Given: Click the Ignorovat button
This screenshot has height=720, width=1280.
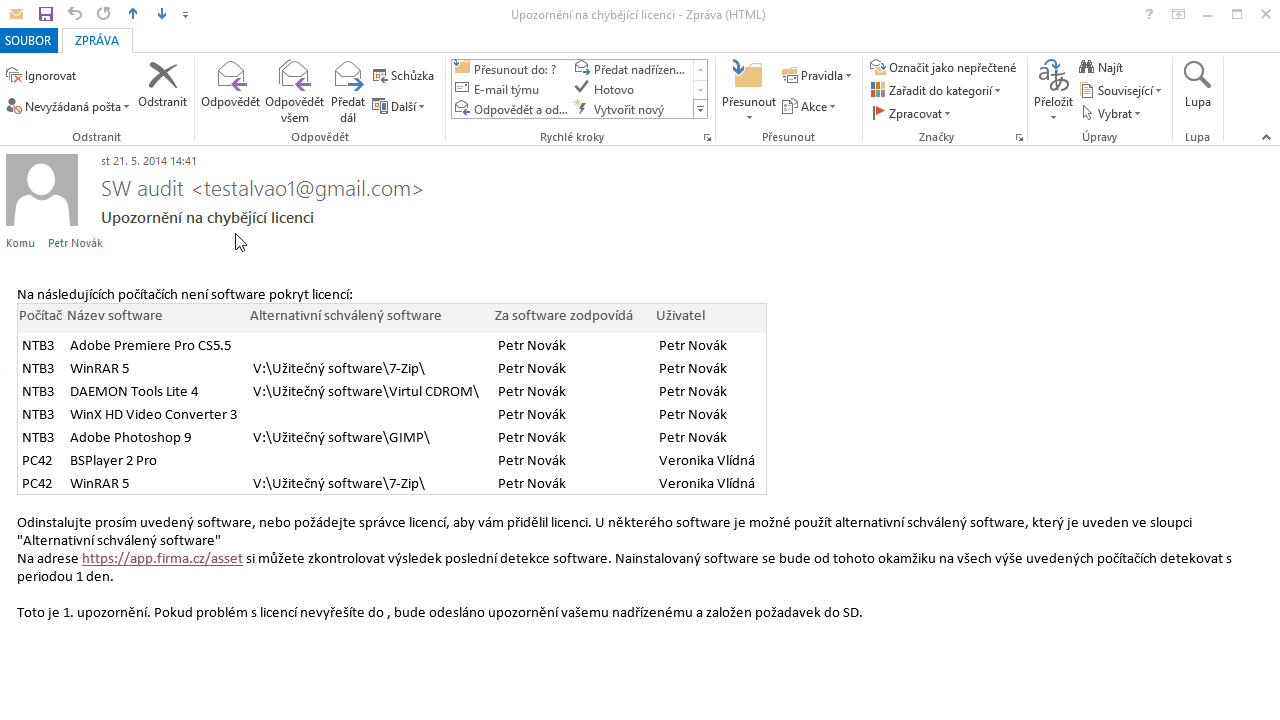Looking at the screenshot, I should (x=41, y=76).
